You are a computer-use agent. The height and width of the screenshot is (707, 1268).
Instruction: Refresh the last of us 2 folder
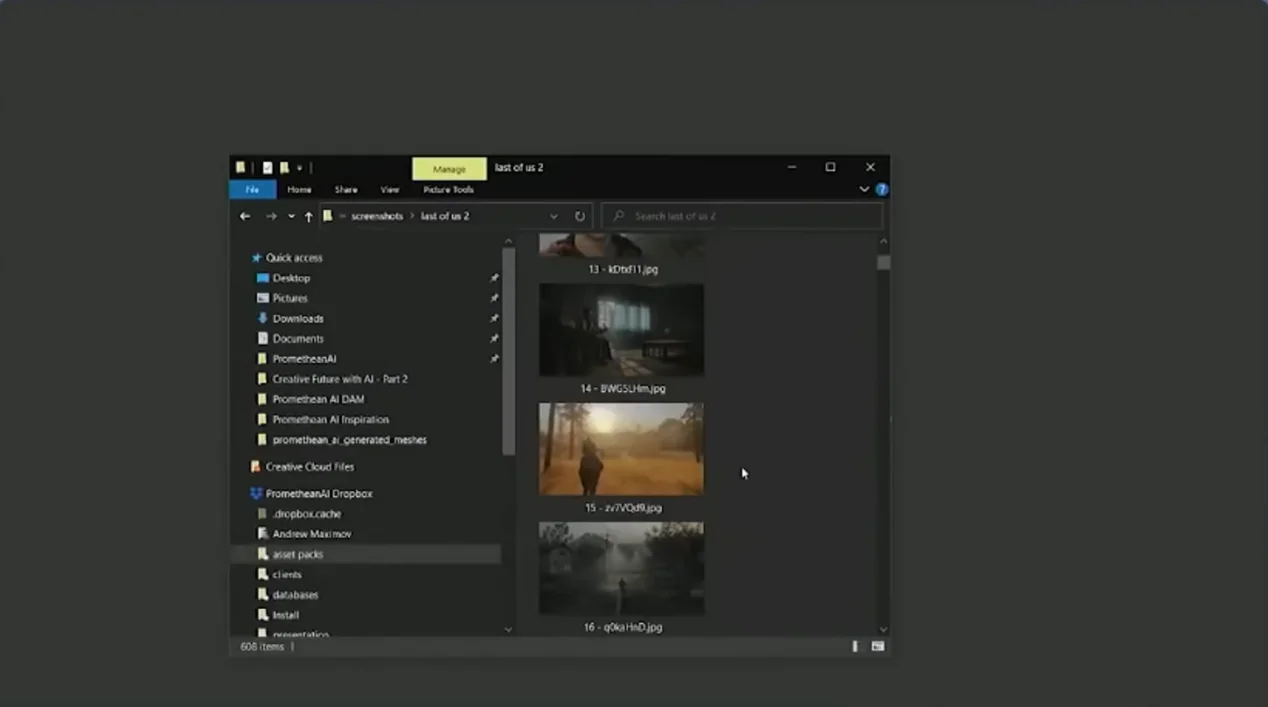coord(580,216)
